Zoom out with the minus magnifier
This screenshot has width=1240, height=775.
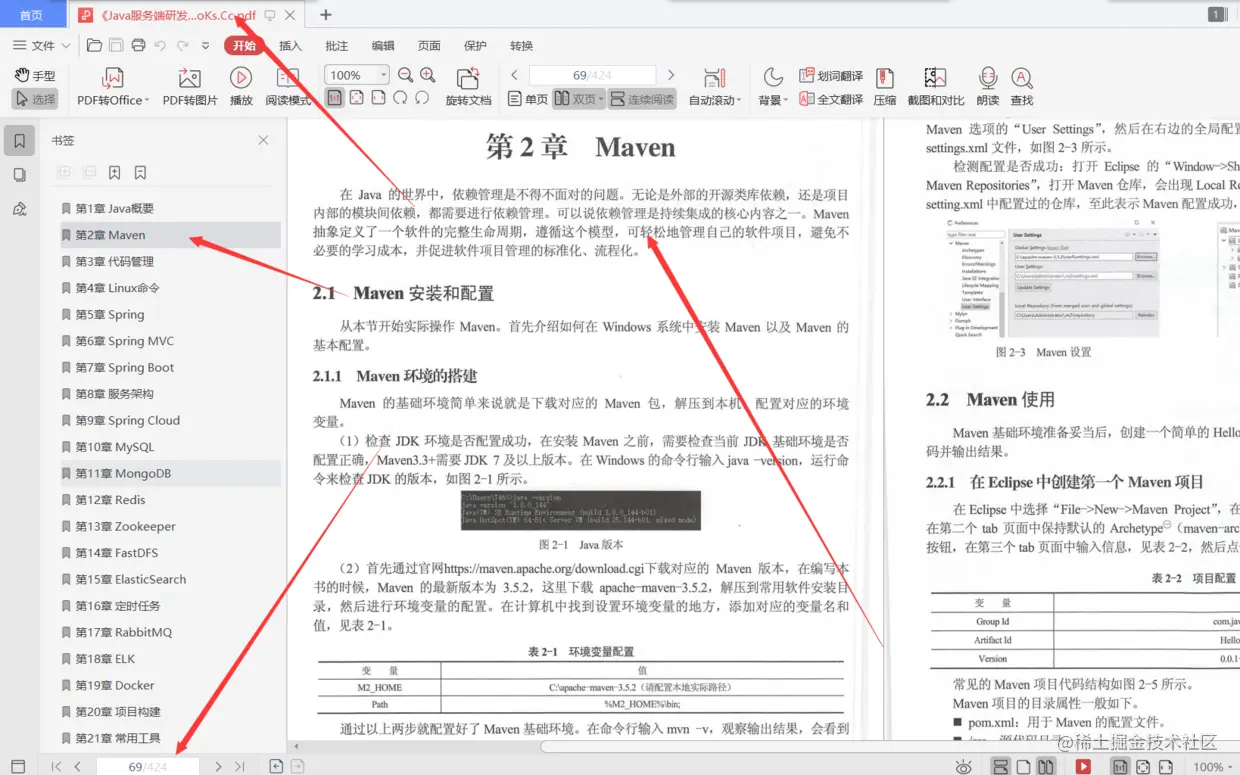(405, 75)
